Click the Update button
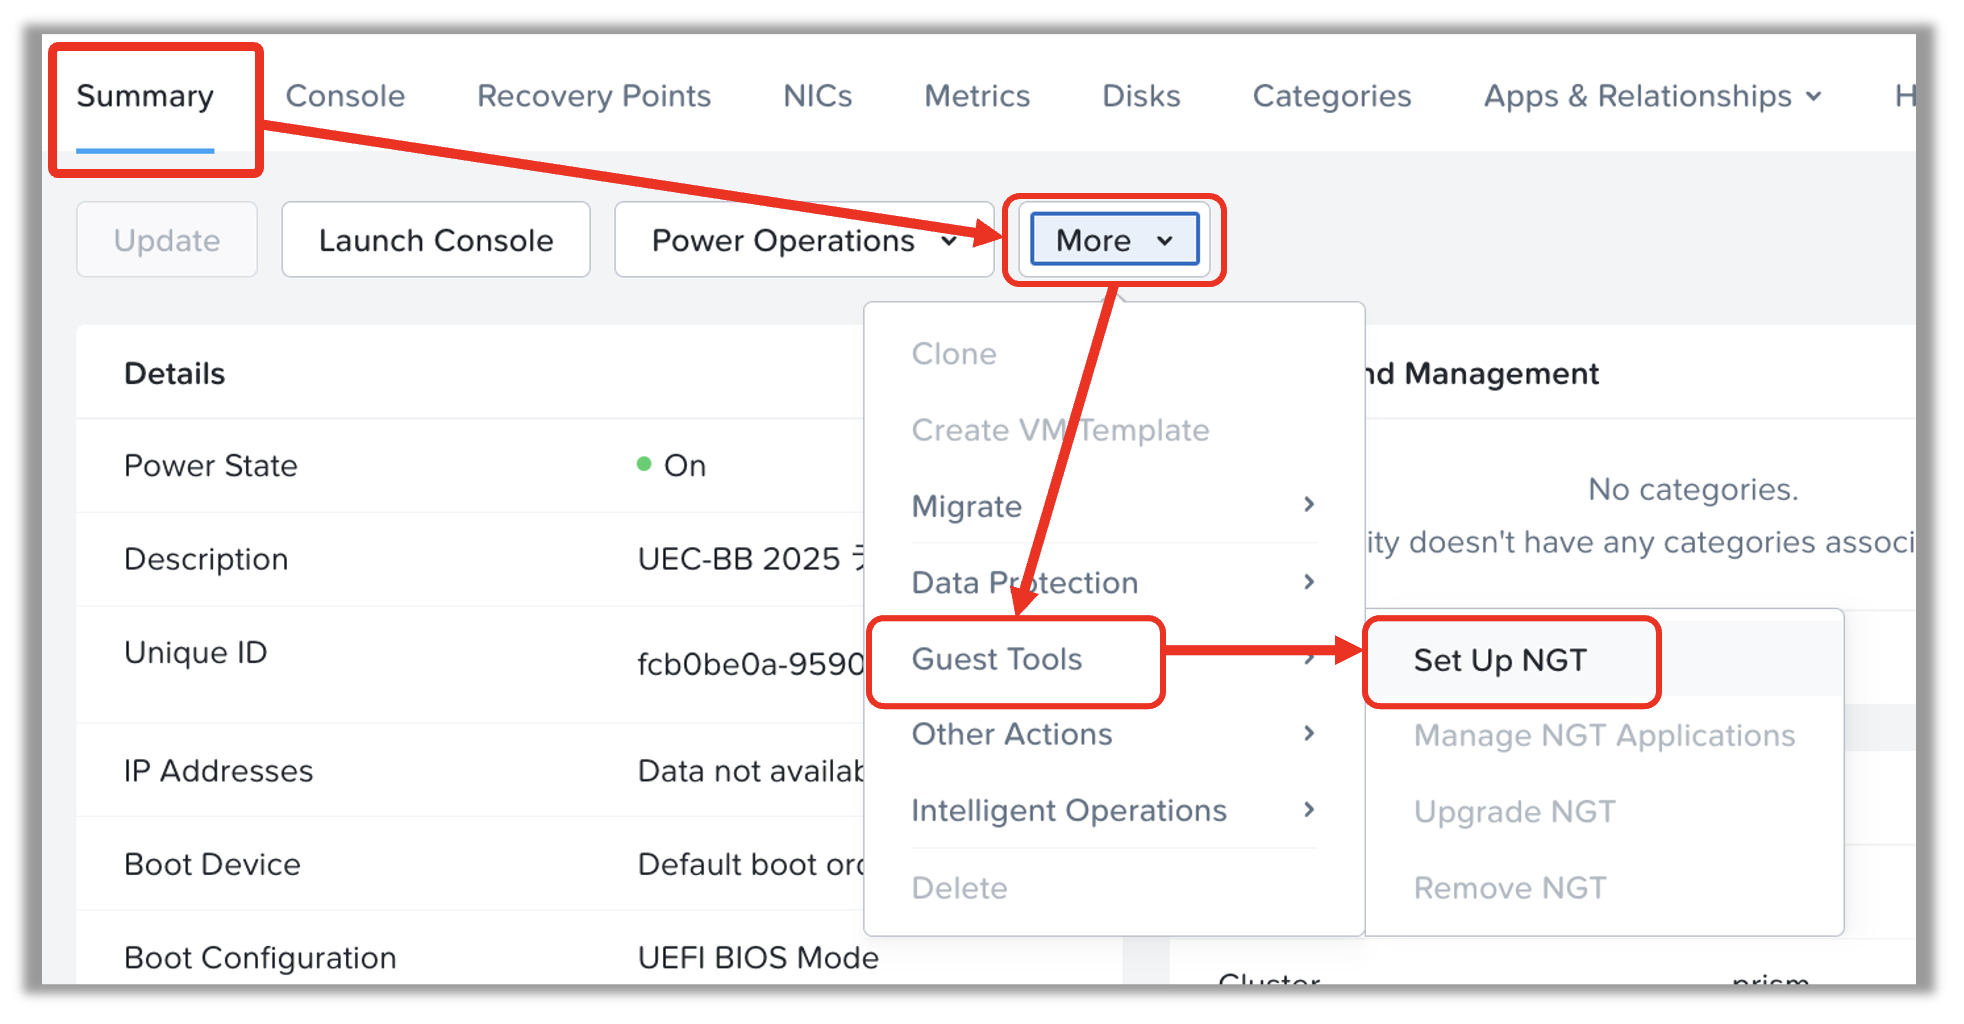 [x=167, y=240]
